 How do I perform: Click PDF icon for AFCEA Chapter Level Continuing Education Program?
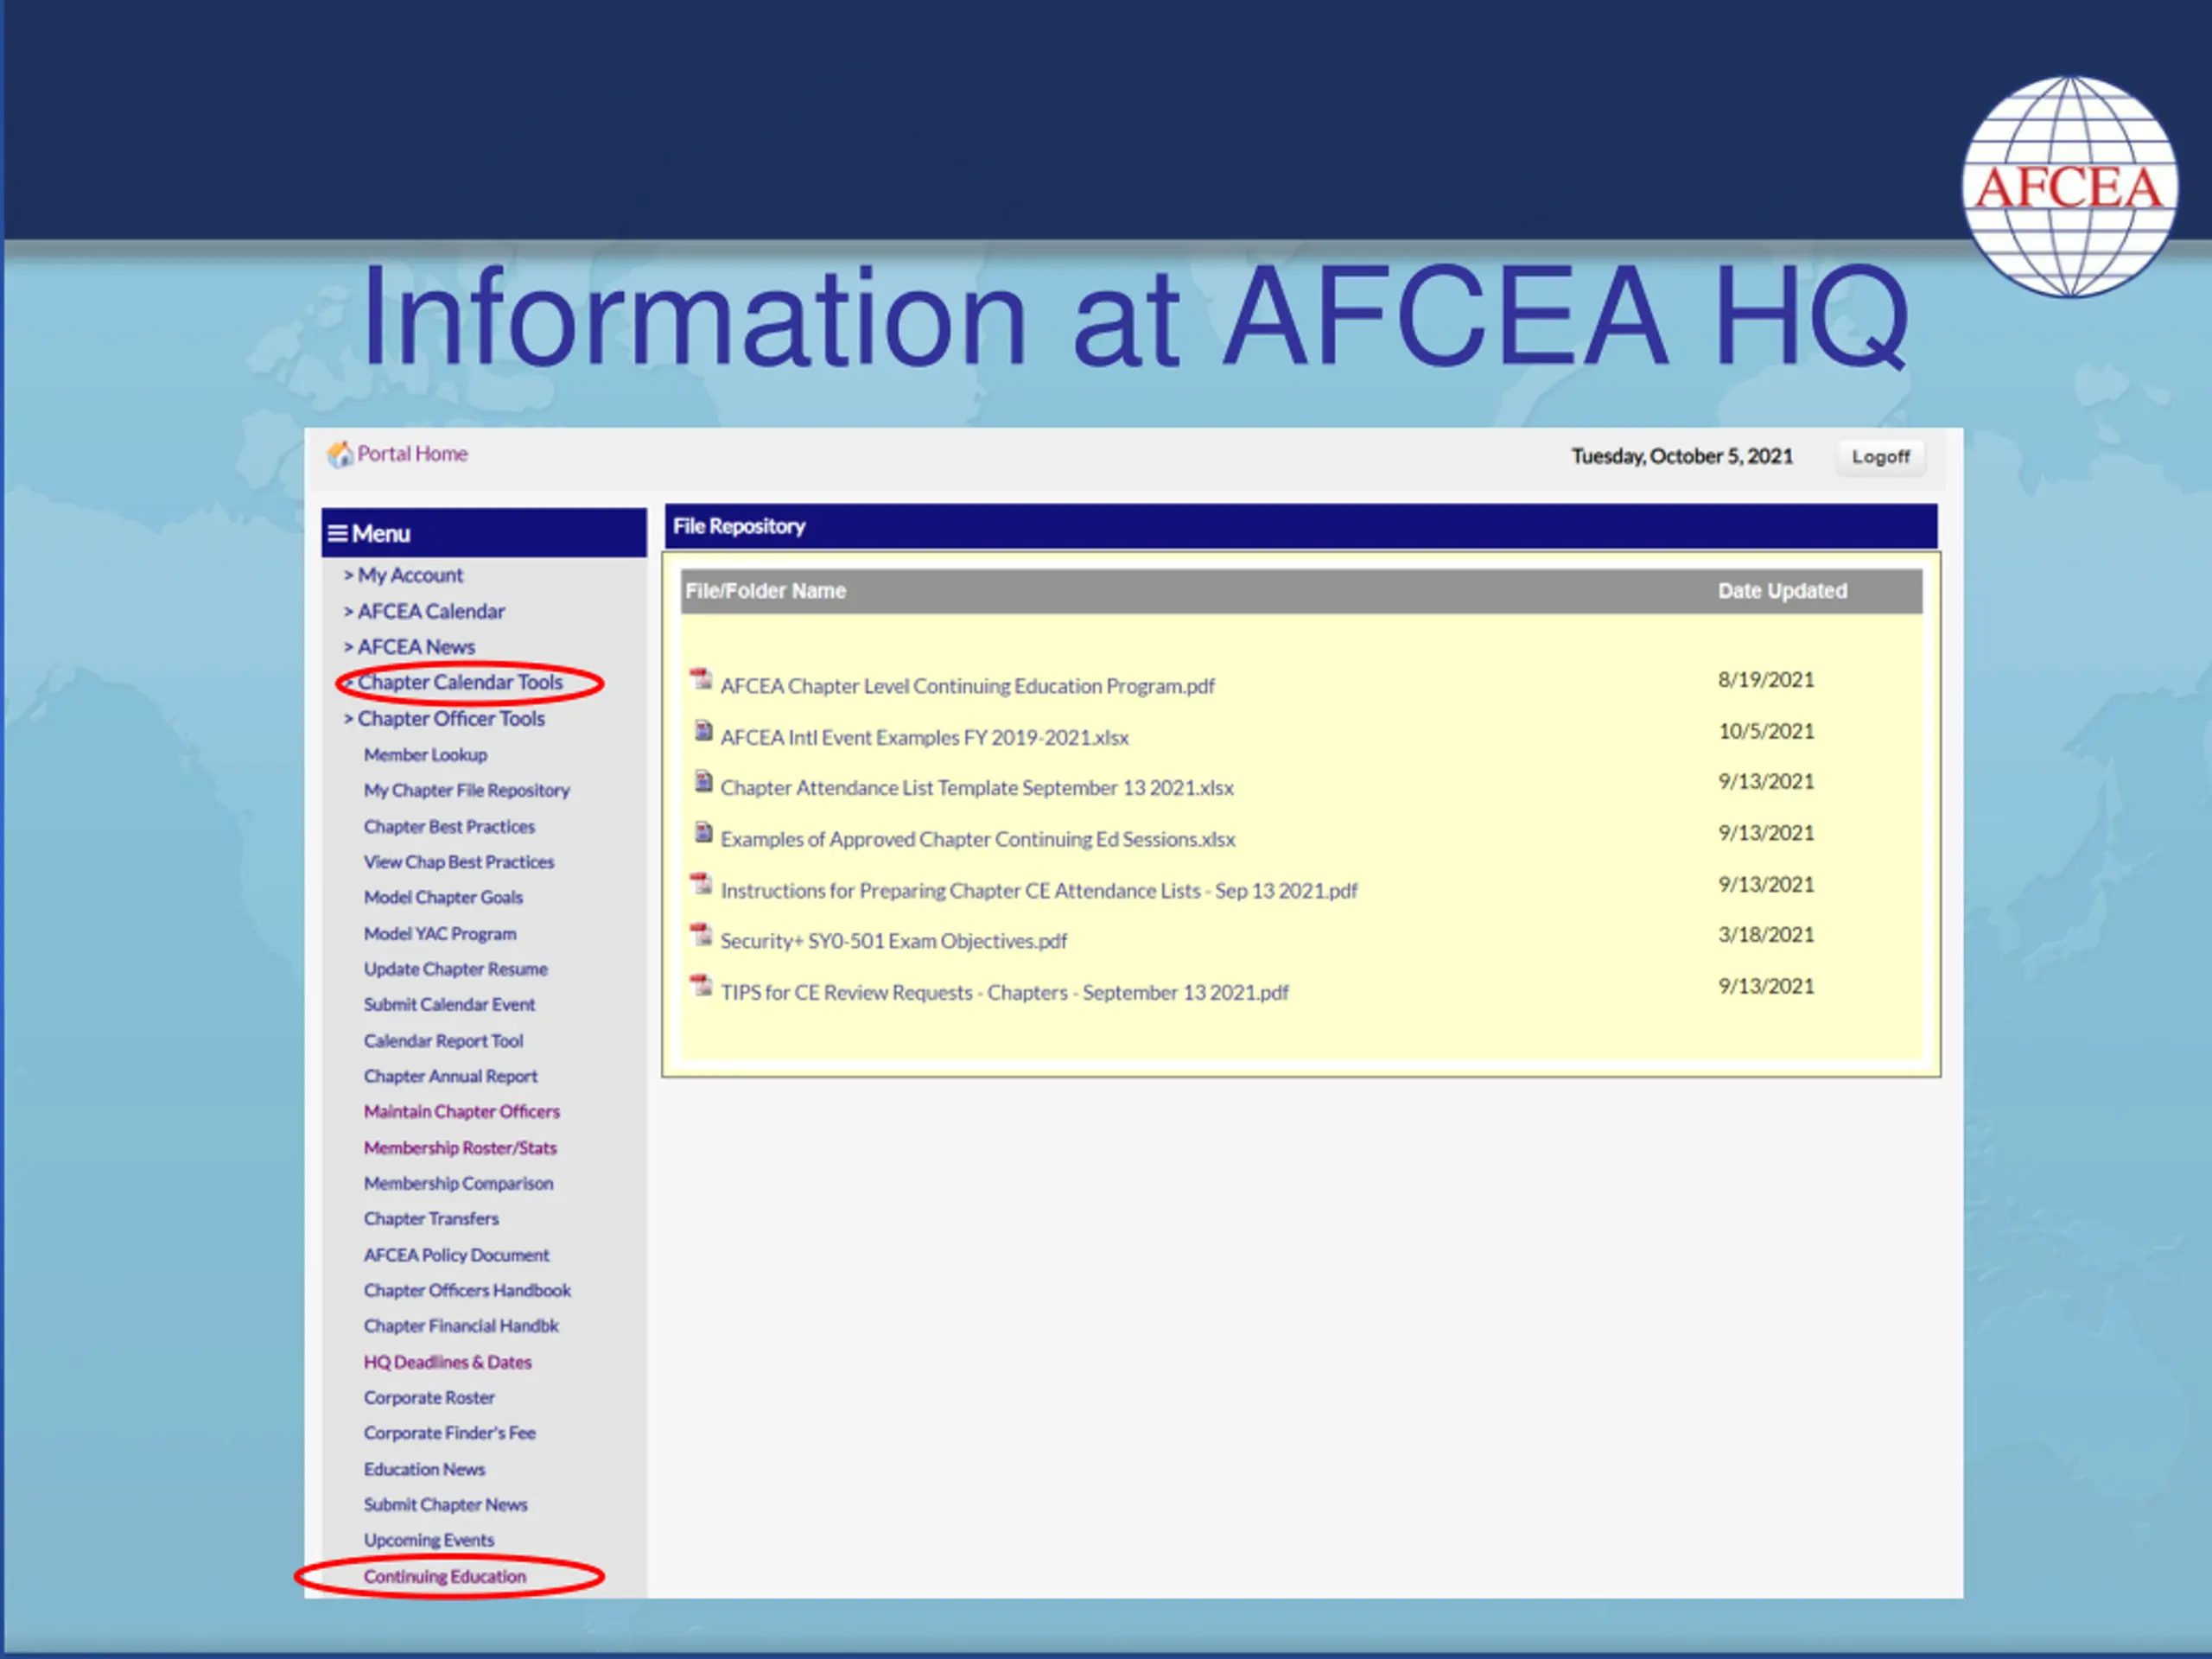(x=702, y=680)
